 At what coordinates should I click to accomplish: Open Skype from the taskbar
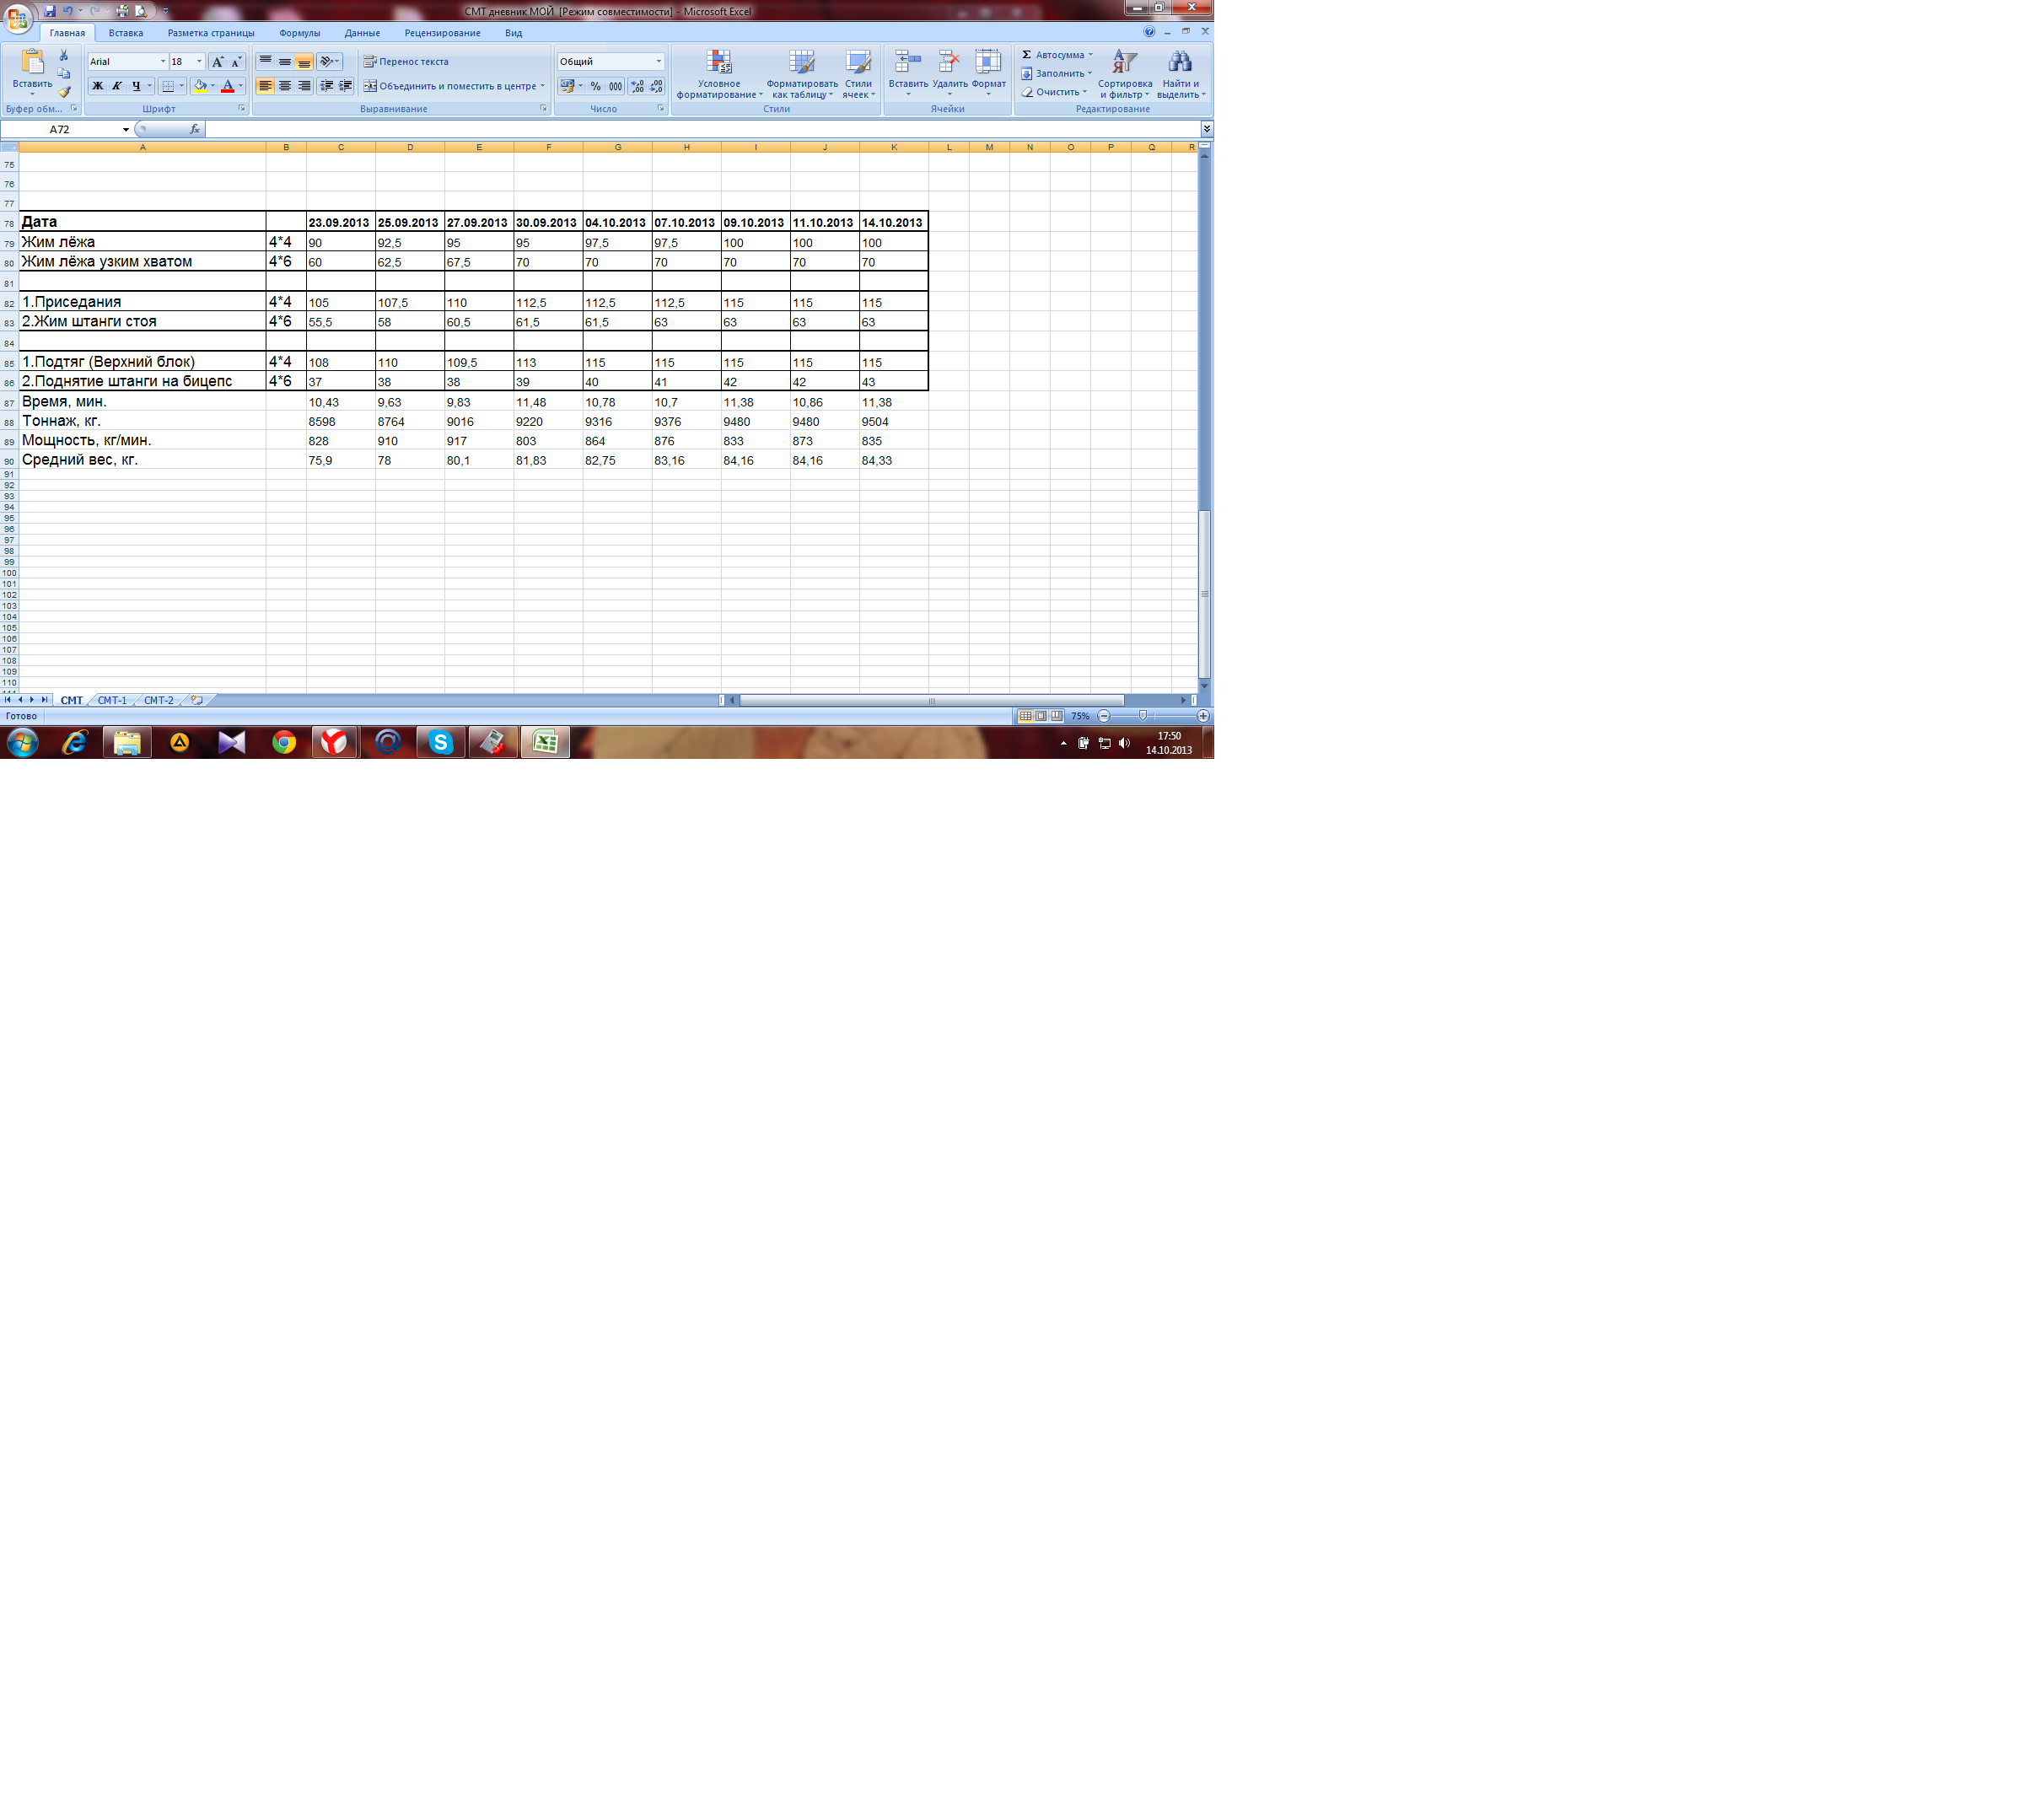441,742
